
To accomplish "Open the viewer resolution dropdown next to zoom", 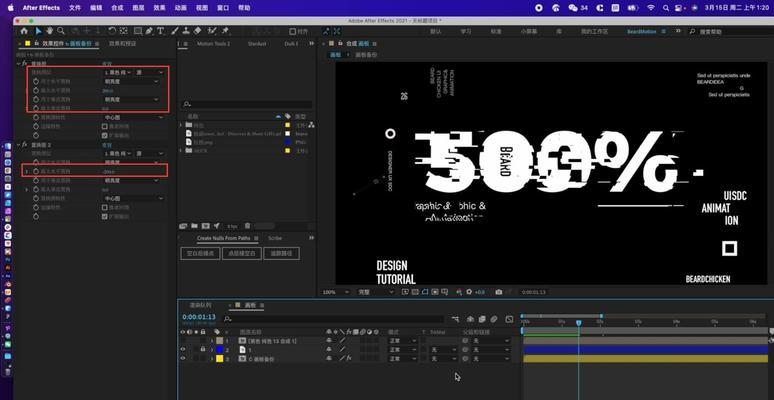I will [x=375, y=292].
